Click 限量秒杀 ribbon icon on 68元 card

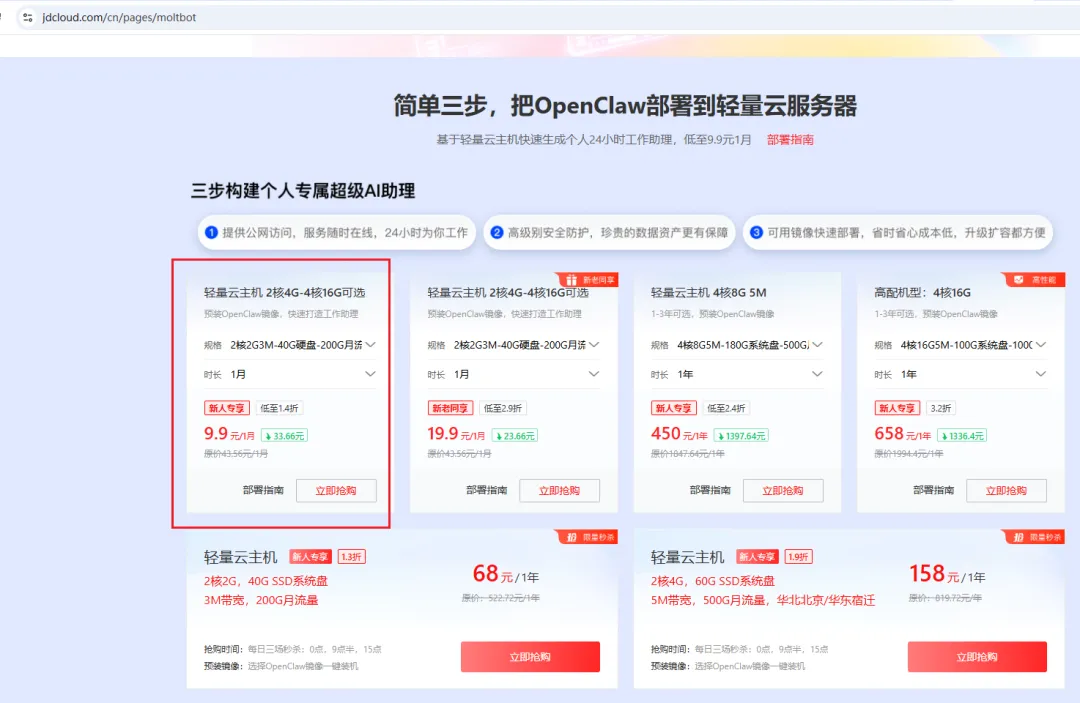[x=572, y=537]
